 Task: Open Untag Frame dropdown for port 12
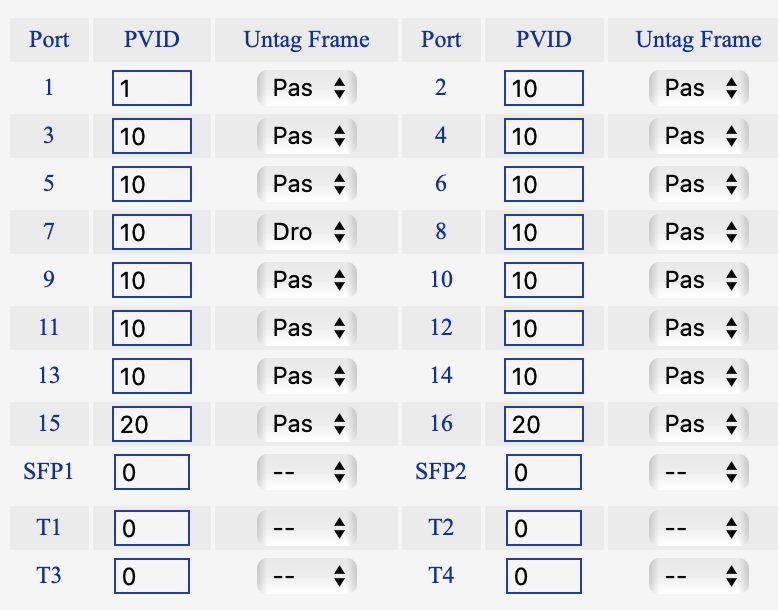698,328
